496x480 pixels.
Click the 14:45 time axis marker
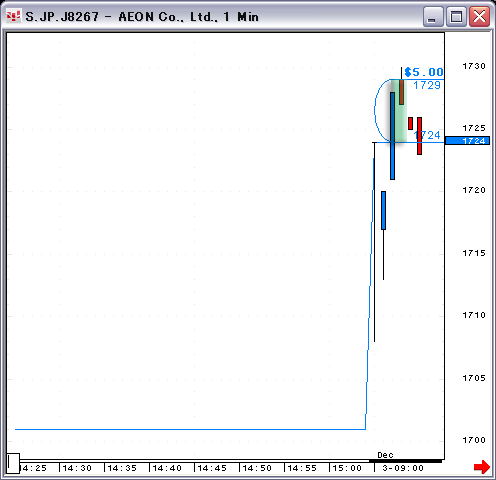(x=212, y=468)
